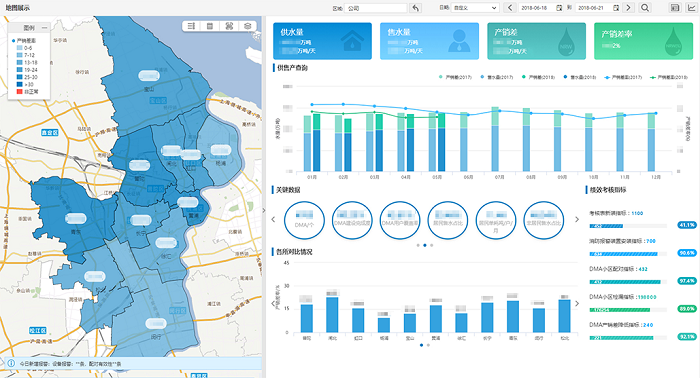Toggle the 售水量(2018) legend series

579,77
